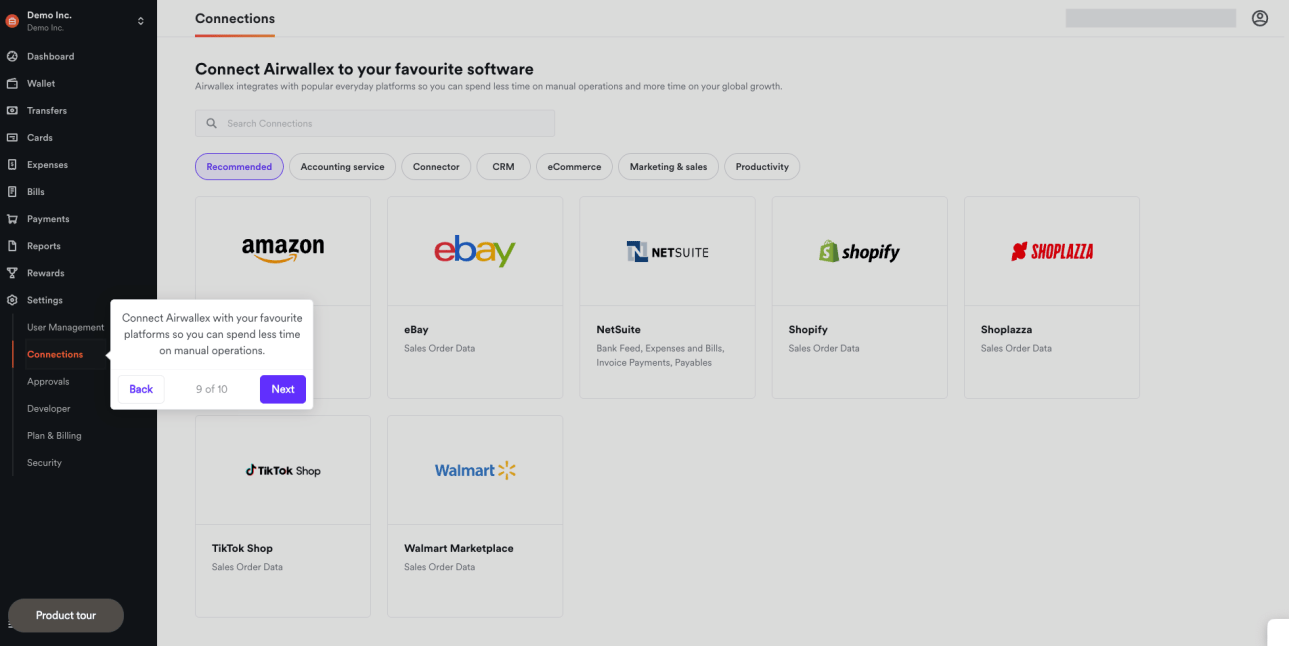The image size is (1289, 646).
Task: Select the Transfers sidebar icon
Action: pos(12,110)
